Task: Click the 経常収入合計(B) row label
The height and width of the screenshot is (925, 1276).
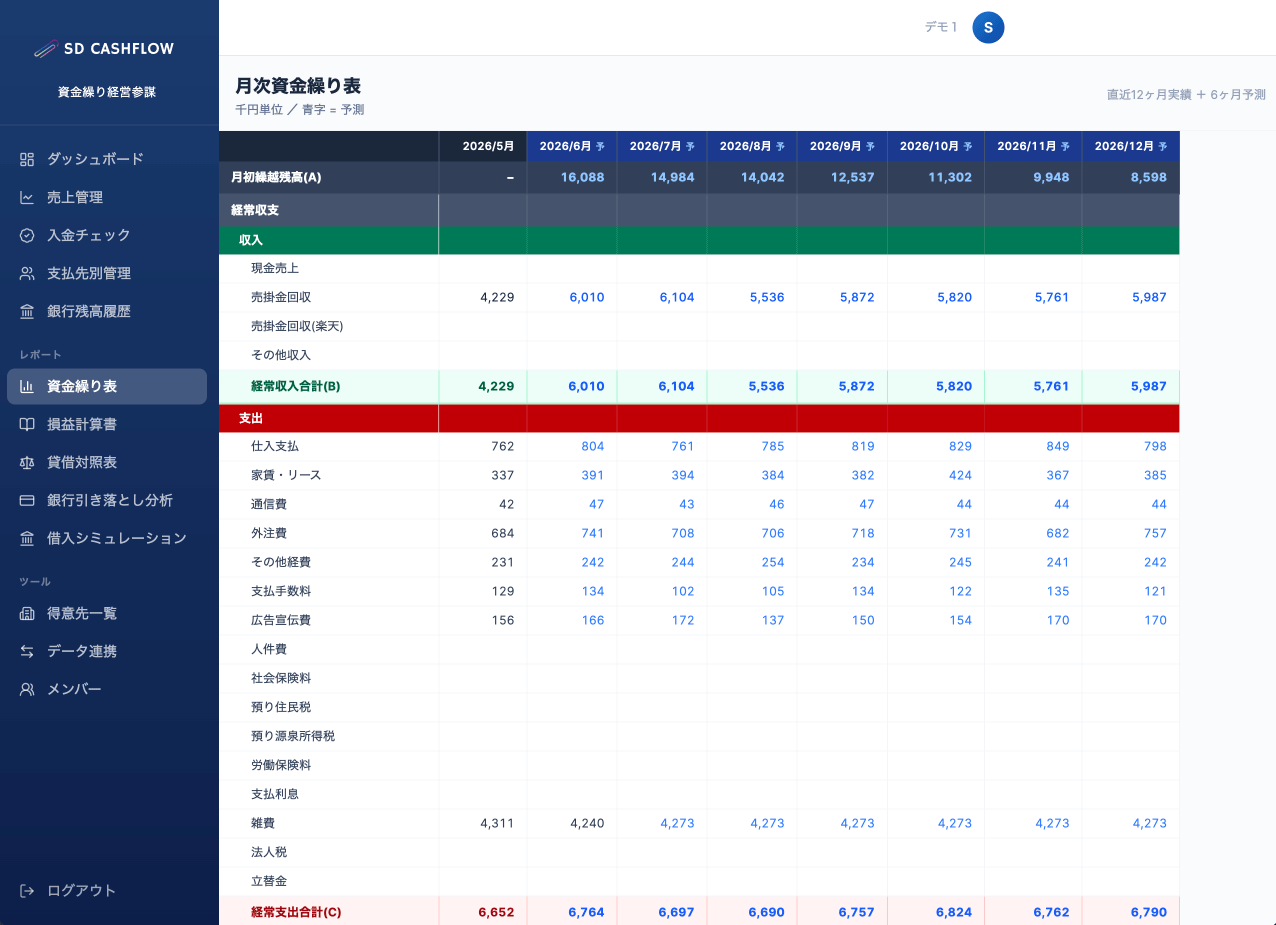Action: pyautogui.click(x=296, y=386)
